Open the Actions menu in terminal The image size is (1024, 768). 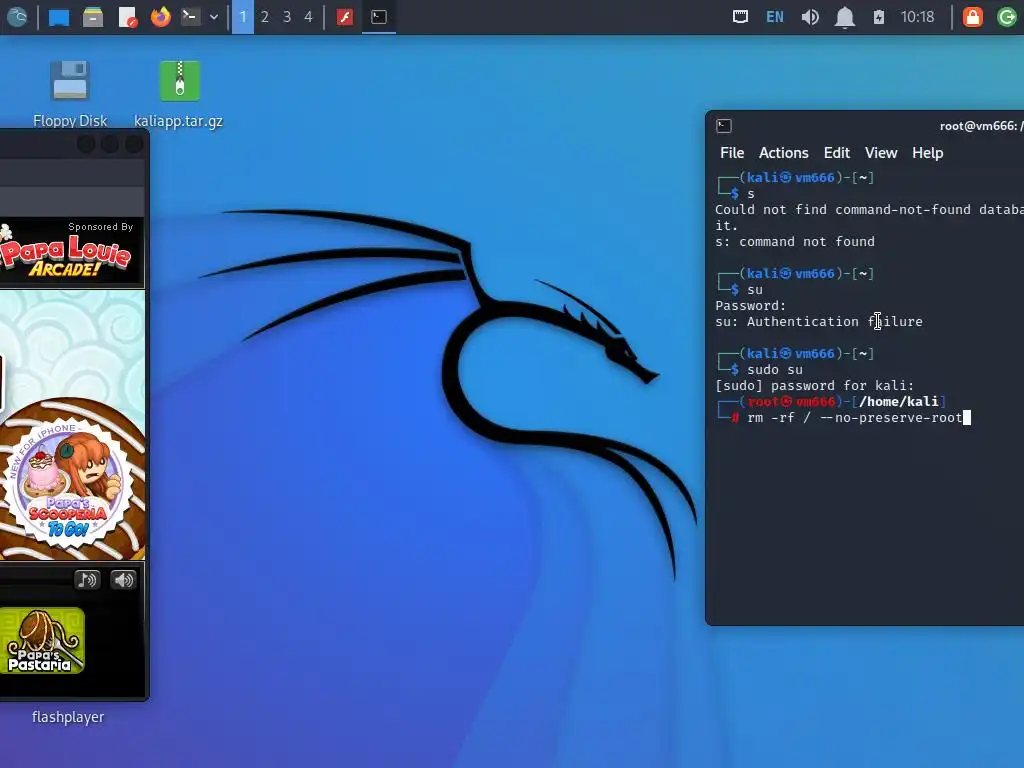pyautogui.click(x=783, y=153)
